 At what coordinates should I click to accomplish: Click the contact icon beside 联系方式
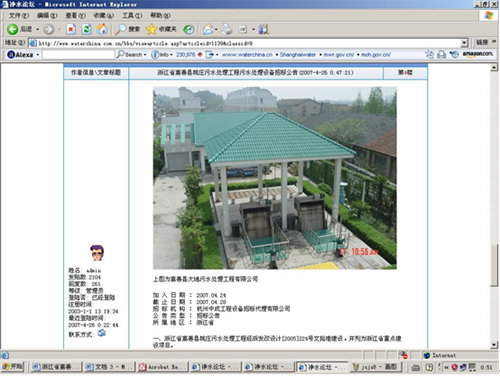coord(102,333)
